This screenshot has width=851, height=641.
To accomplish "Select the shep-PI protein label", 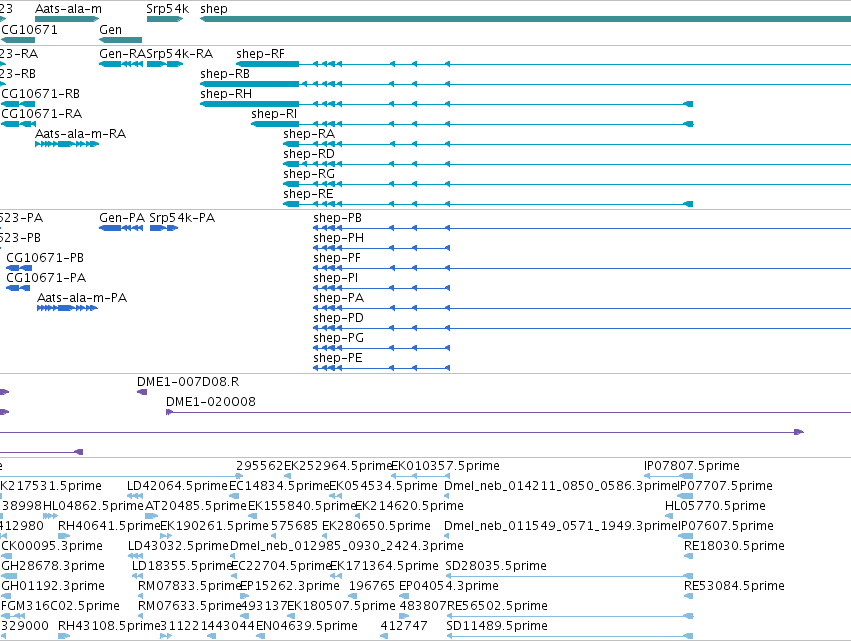I will (x=336, y=278).
